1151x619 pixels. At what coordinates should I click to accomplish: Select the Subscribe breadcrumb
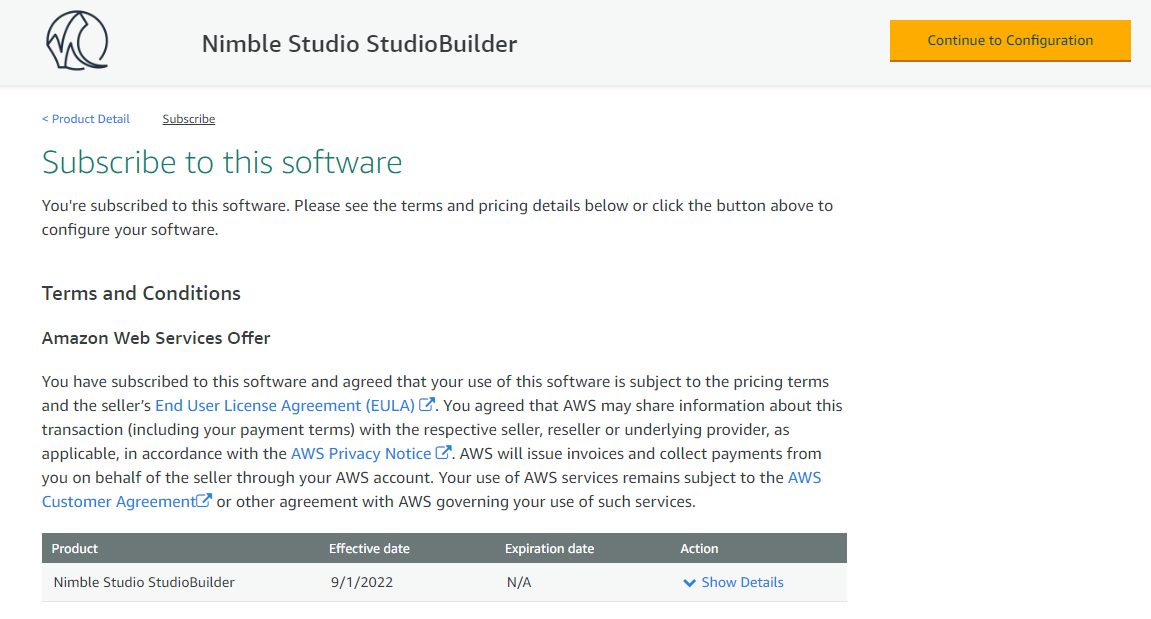click(x=189, y=119)
